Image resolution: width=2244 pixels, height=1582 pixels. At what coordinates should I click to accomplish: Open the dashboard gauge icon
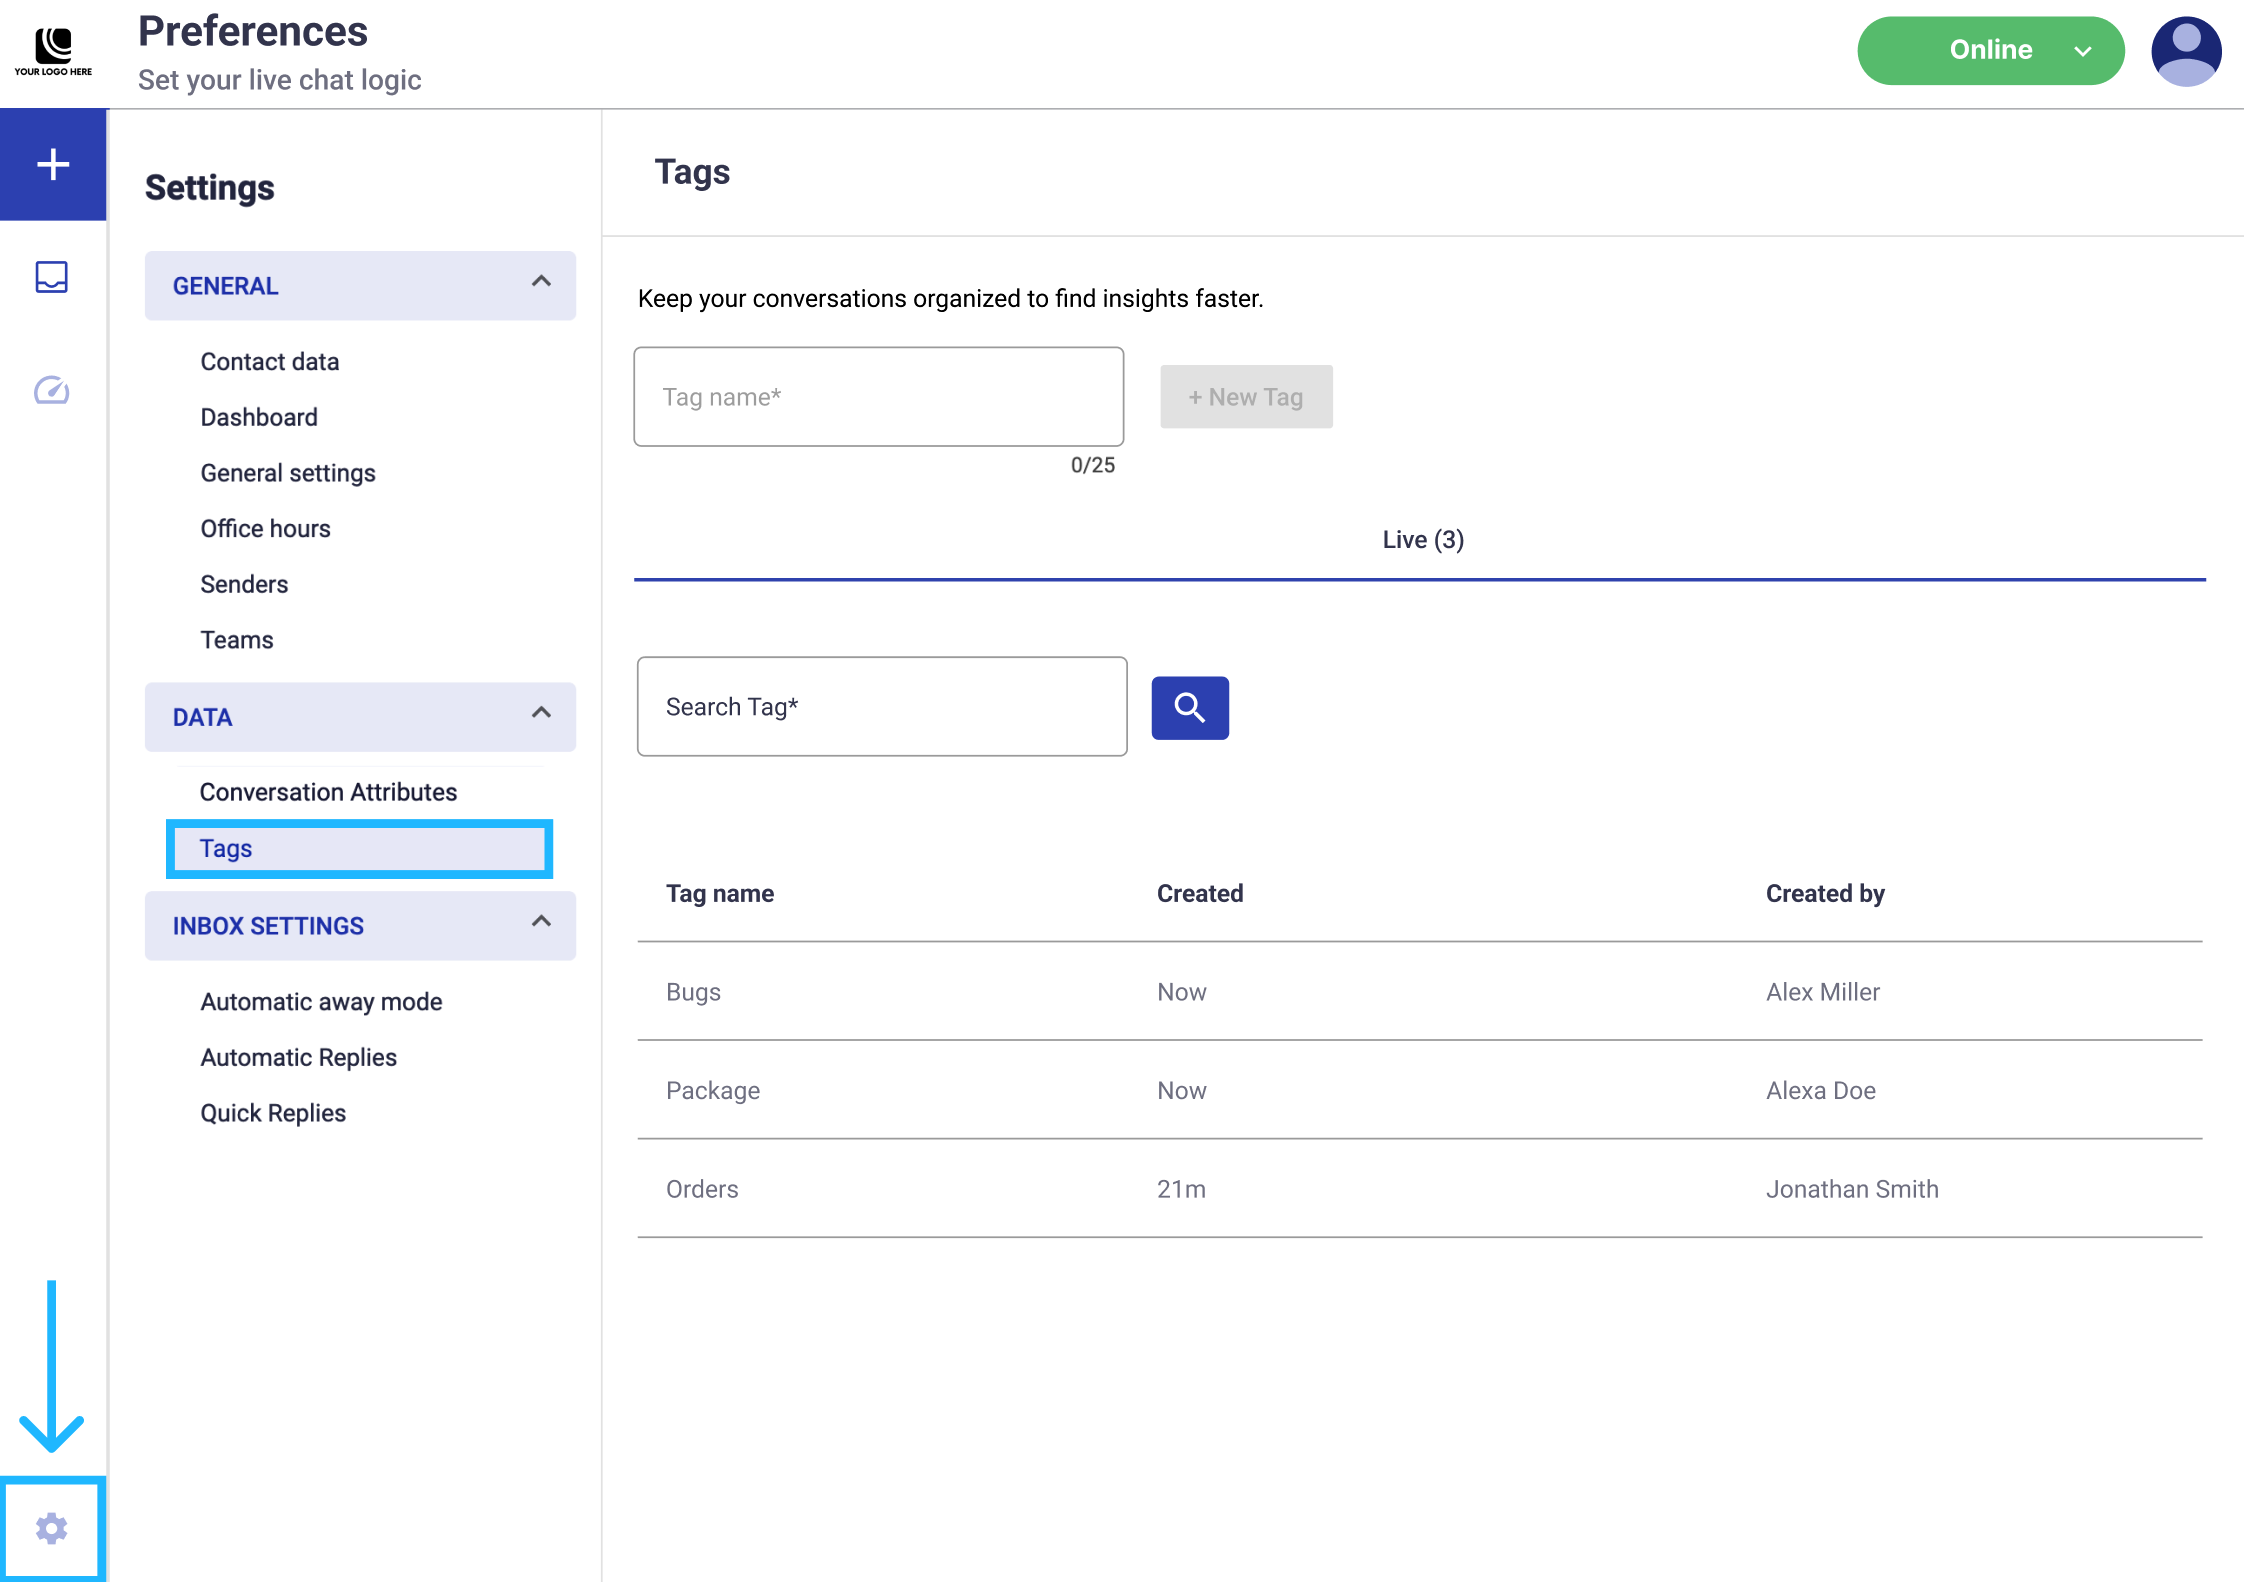[52, 390]
